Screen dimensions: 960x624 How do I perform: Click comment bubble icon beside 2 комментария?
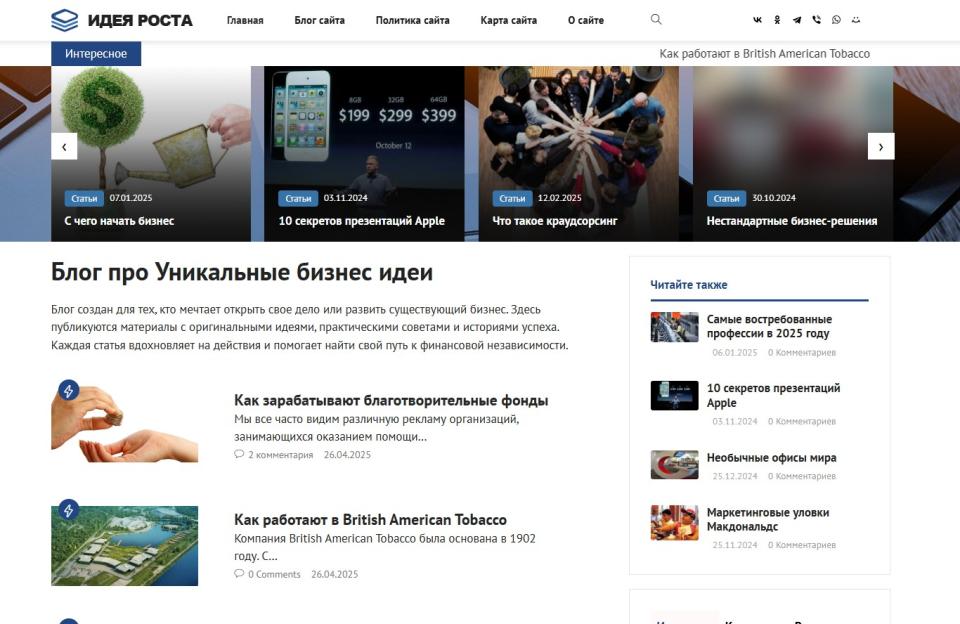coord(239,454)
